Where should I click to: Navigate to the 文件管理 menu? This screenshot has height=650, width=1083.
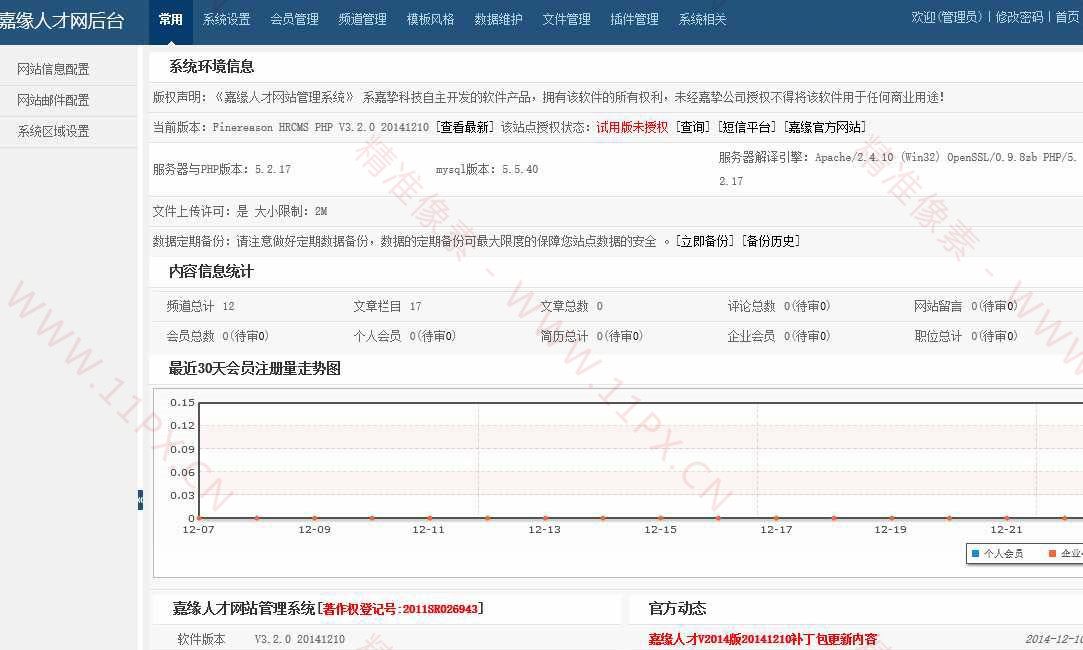566,19
